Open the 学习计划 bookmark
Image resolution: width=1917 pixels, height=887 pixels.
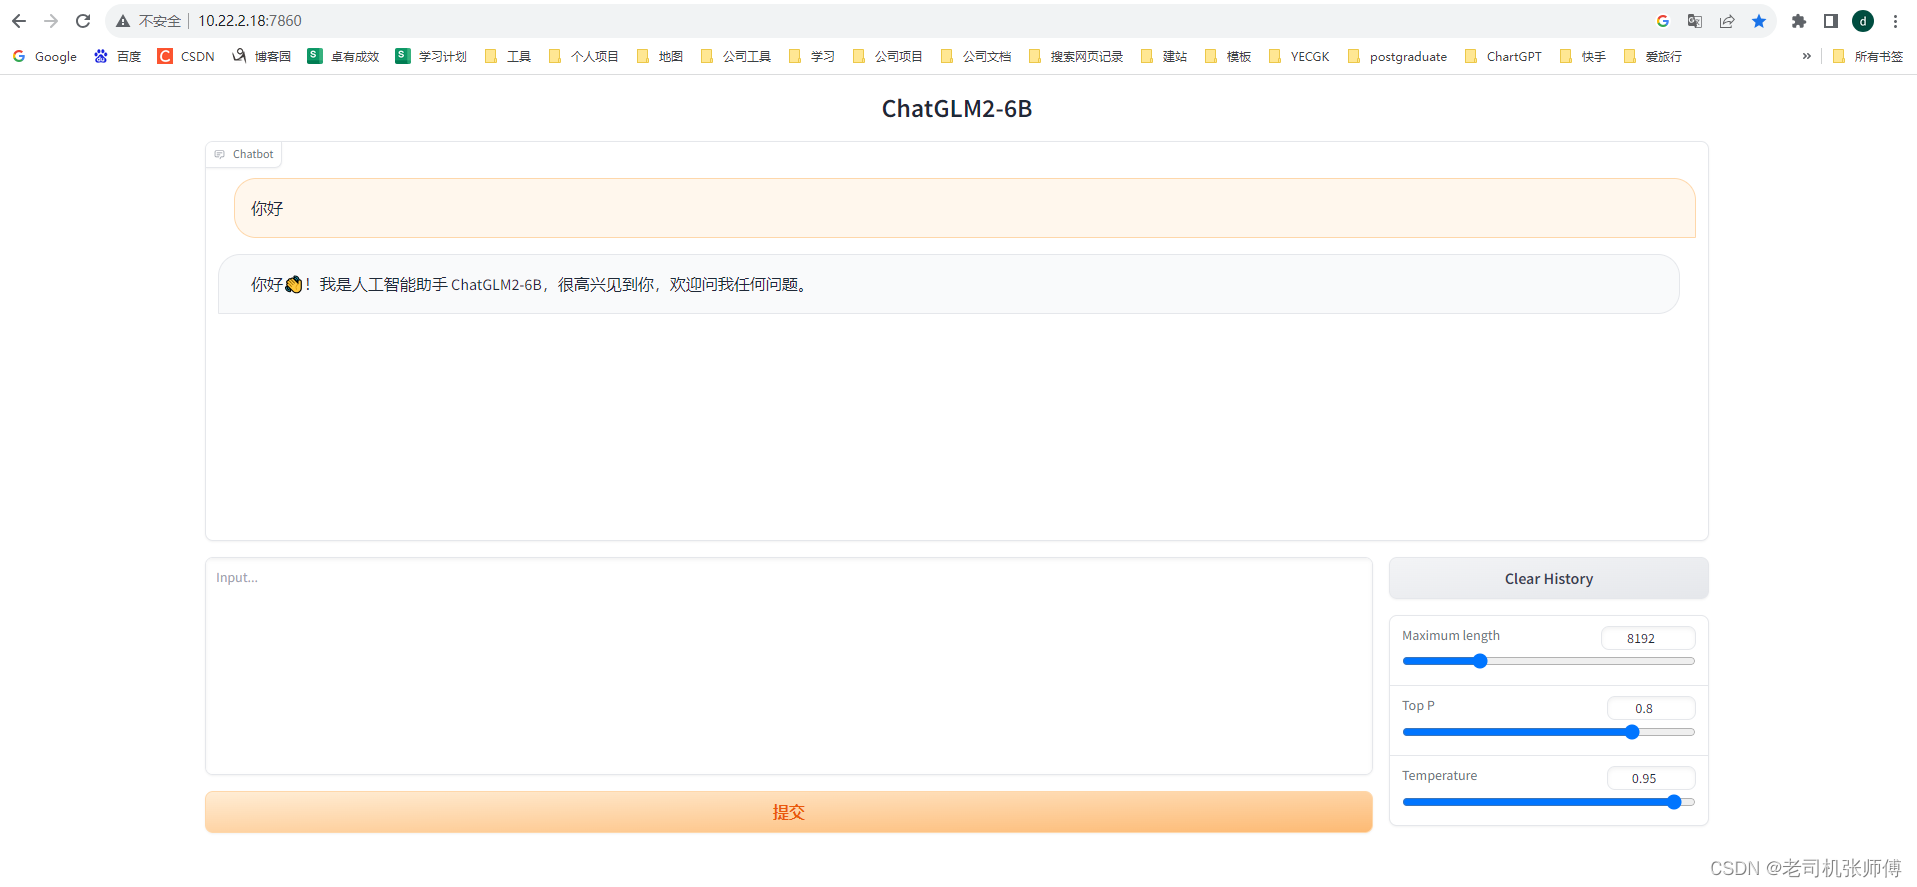coord(431,57)
